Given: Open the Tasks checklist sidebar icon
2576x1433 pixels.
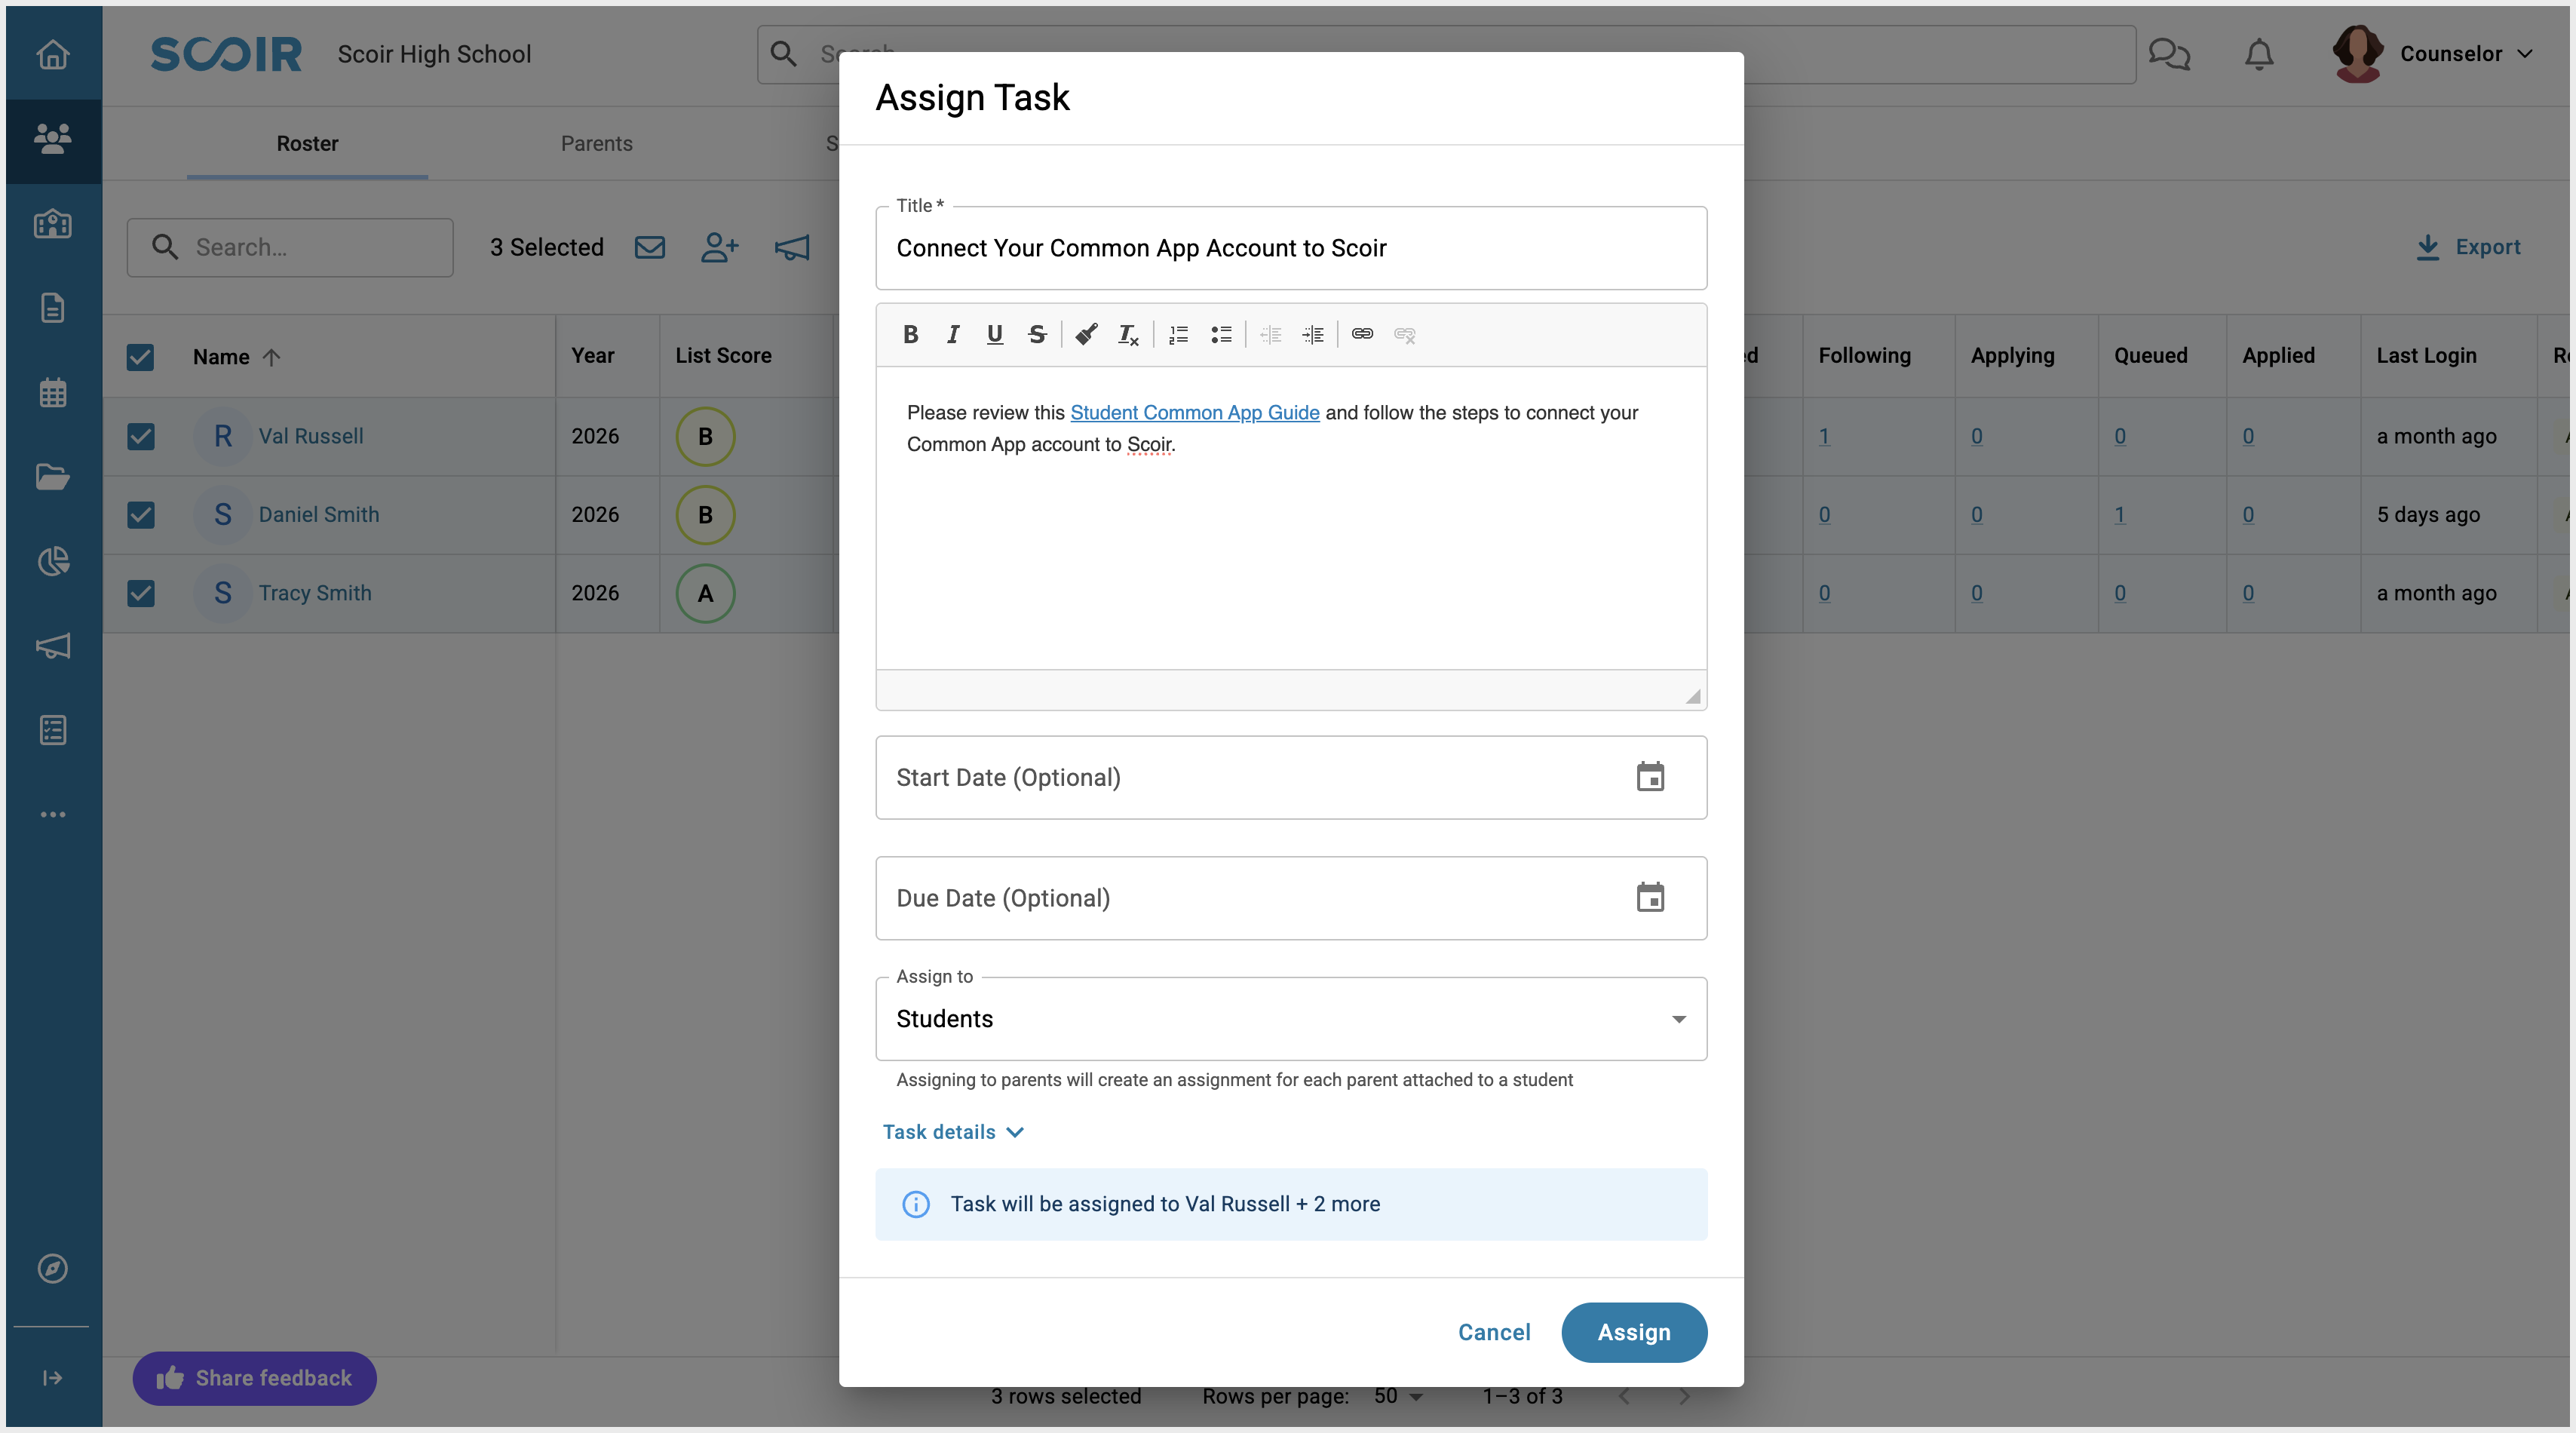Looking at the screenshot, I should point(53,730).
